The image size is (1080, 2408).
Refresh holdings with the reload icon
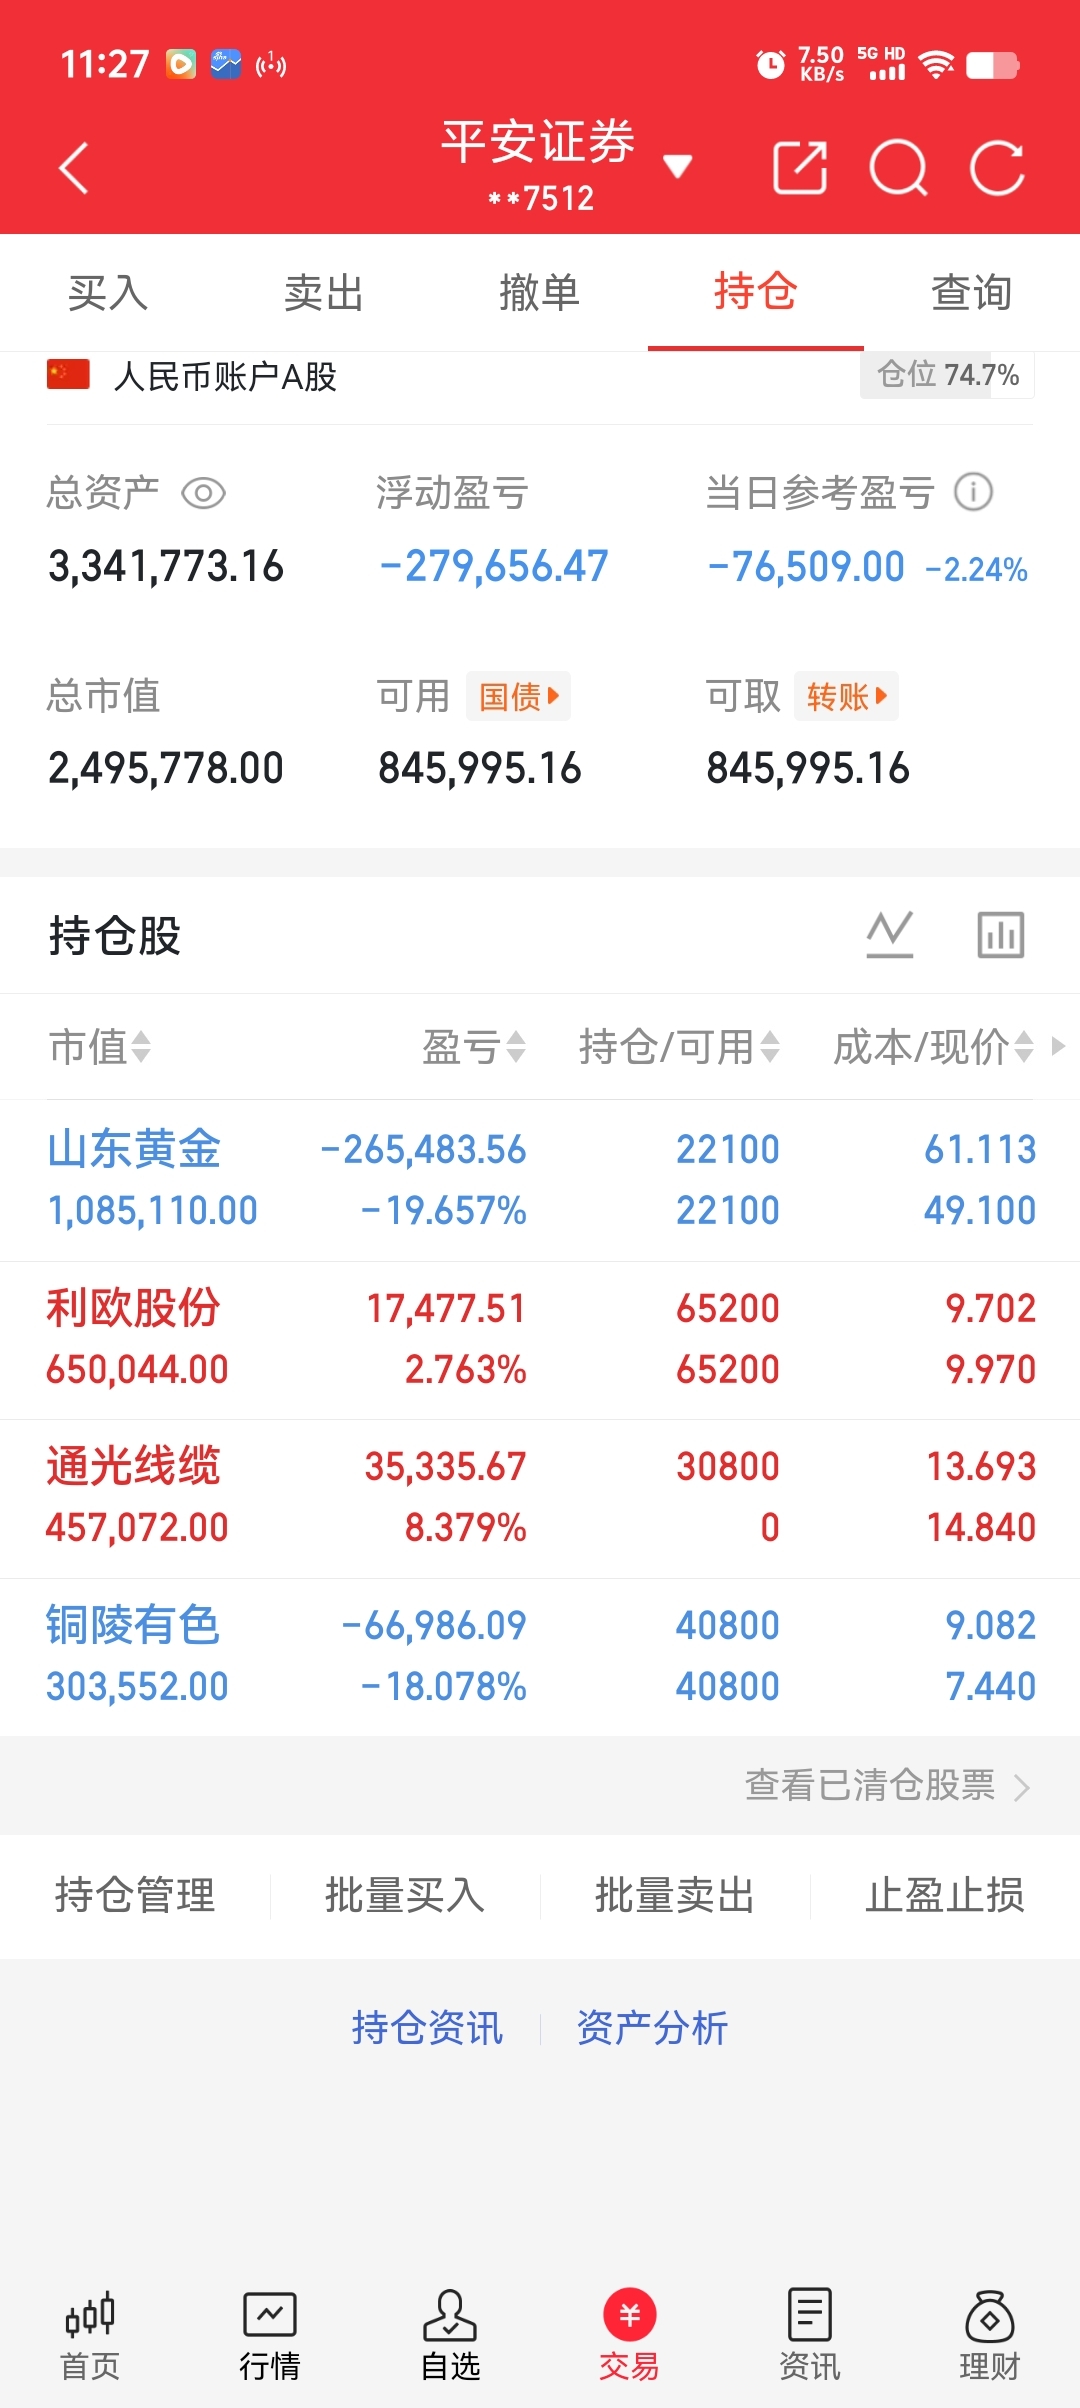click(998, 167)
